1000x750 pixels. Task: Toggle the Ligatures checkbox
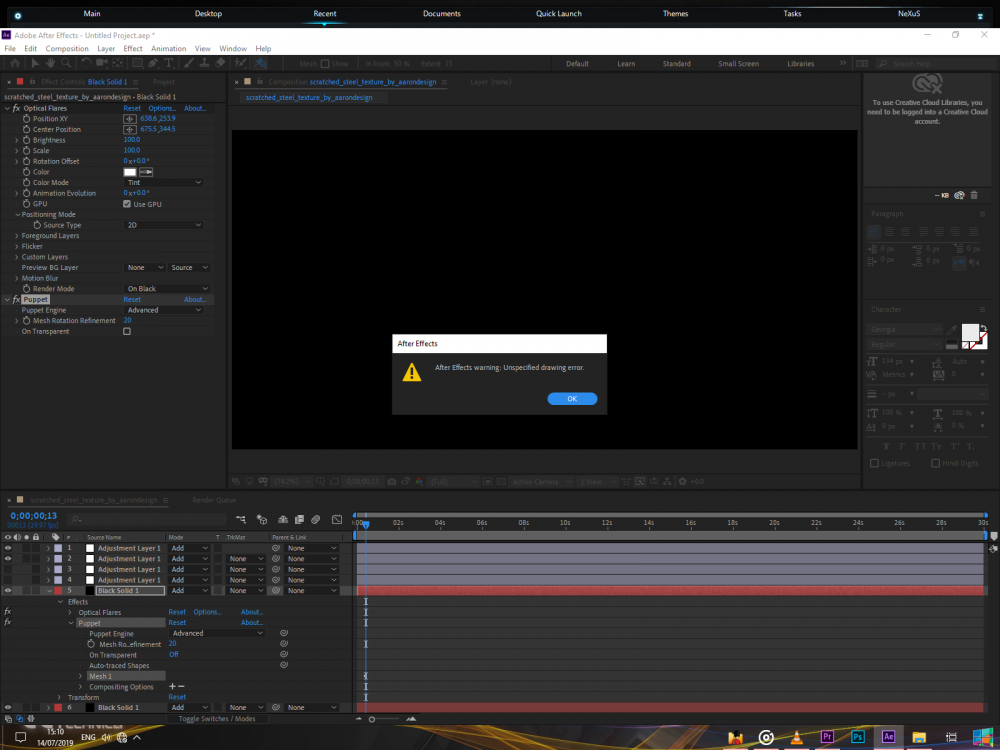(x=874, y=463)
